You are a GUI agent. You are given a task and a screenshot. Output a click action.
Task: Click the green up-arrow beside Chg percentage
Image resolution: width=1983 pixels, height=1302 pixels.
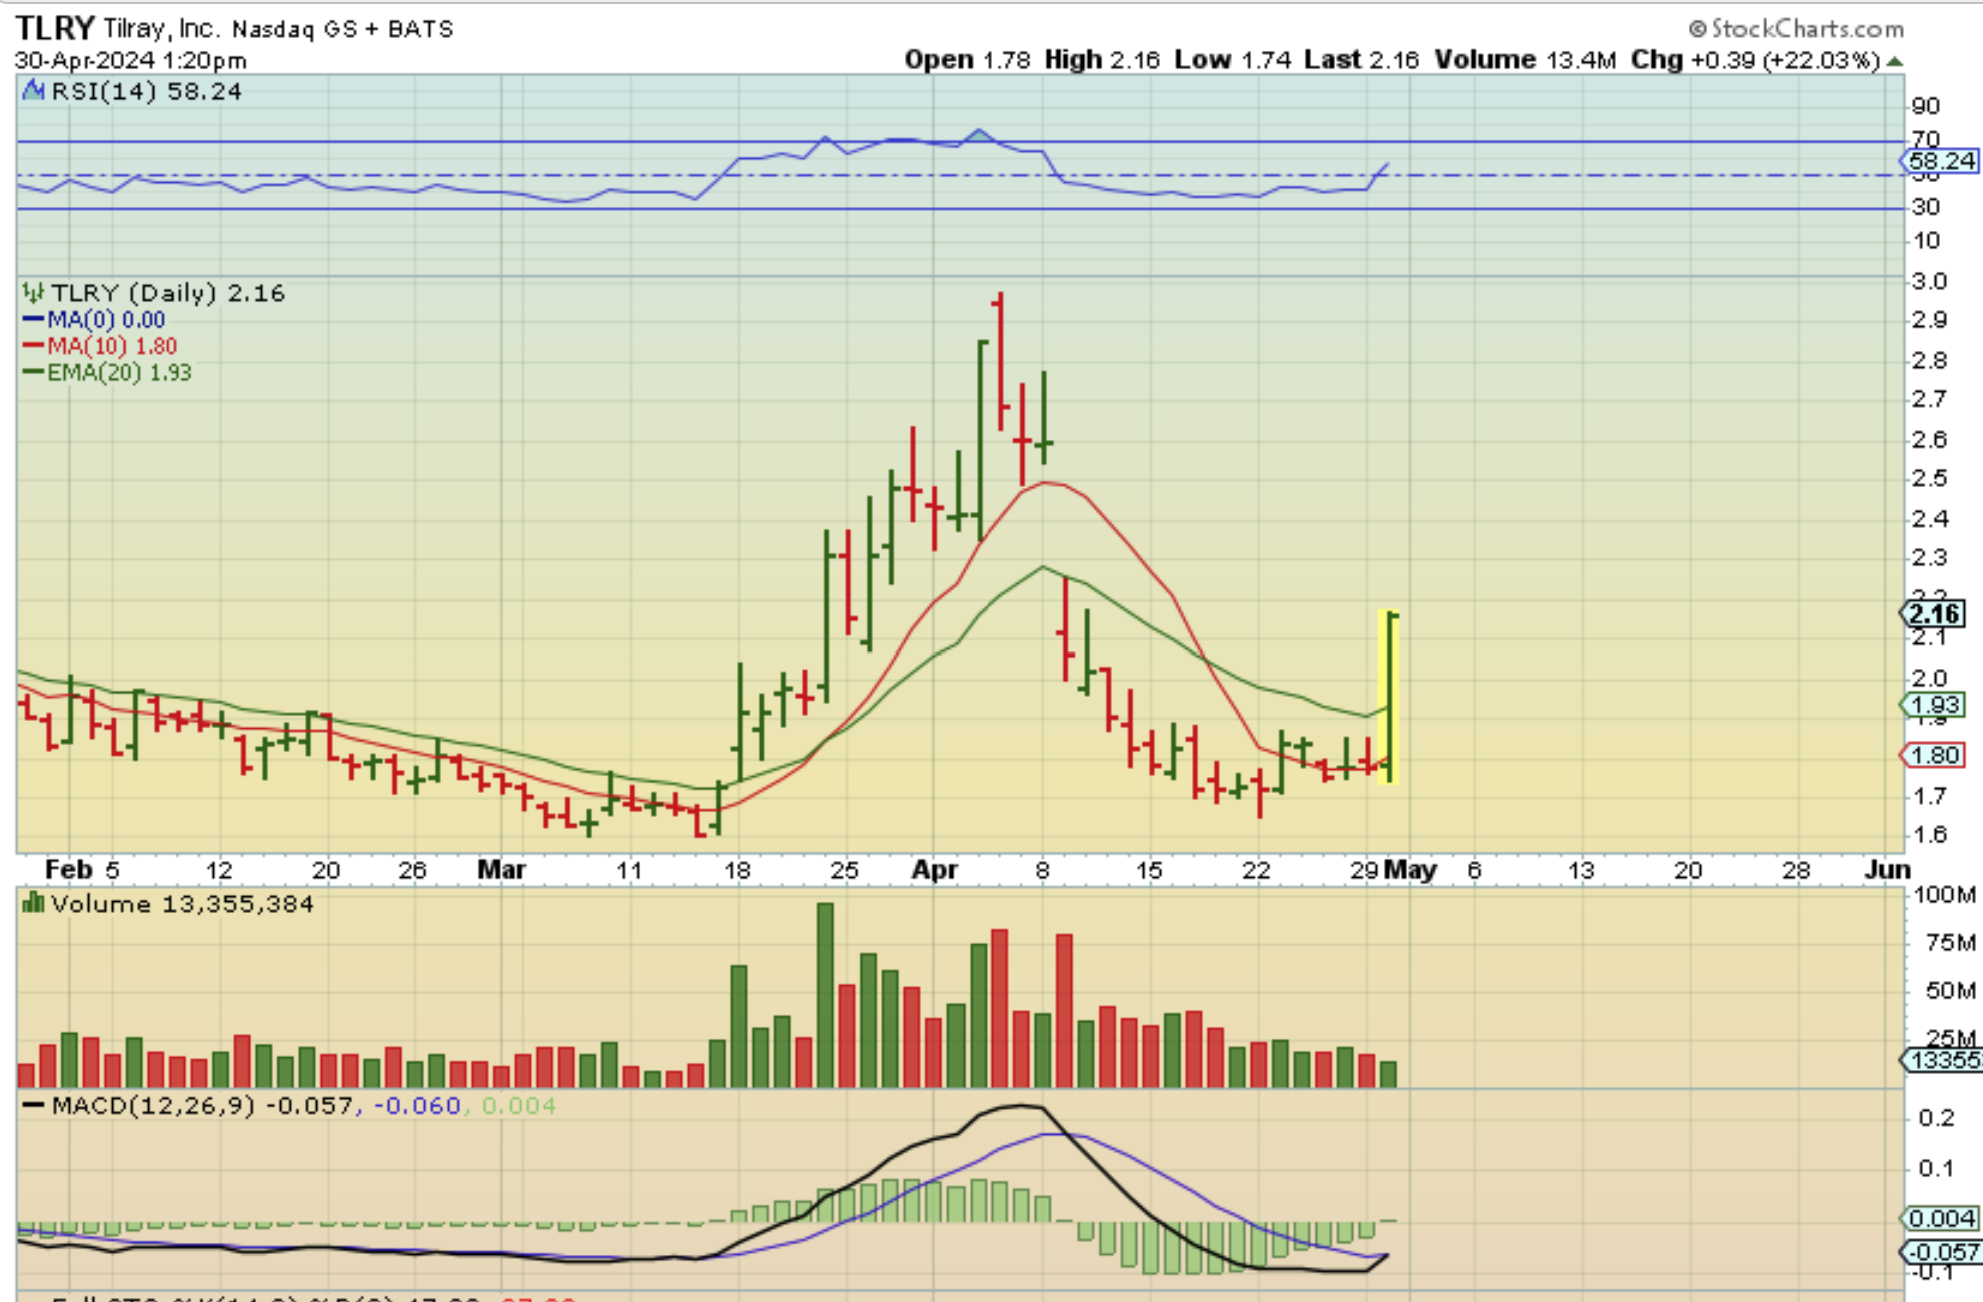(x=1894, y=61)
